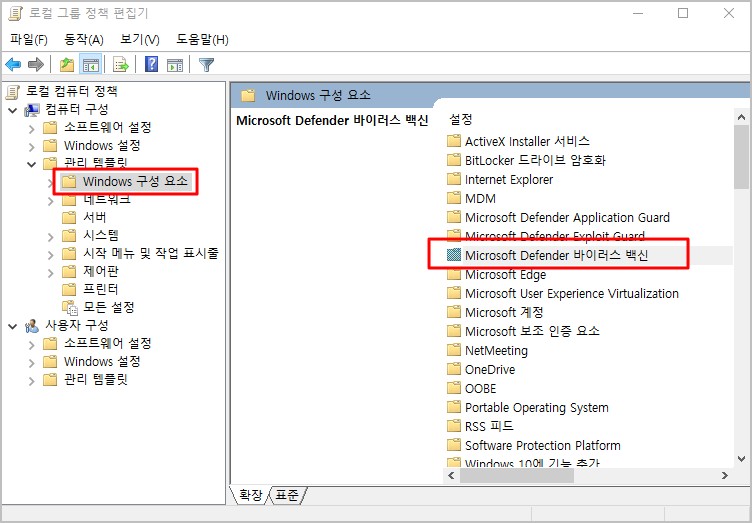The image size is (752, 523).
Task: Expand 소프트웨어 설정 under 컴퓨터 구성
Action: point(32,128)
